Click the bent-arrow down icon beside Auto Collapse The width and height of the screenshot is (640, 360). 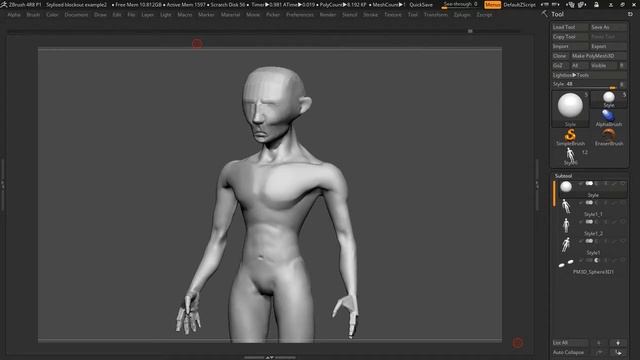618,352
